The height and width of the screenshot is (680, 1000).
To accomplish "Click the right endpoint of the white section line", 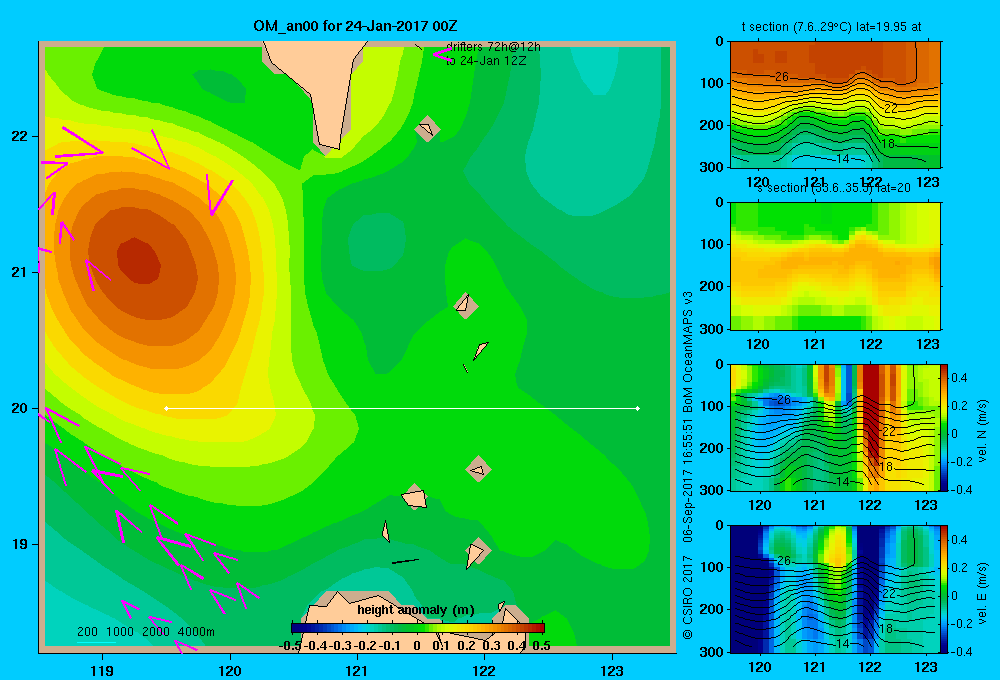I will click(x=638, y=408).
